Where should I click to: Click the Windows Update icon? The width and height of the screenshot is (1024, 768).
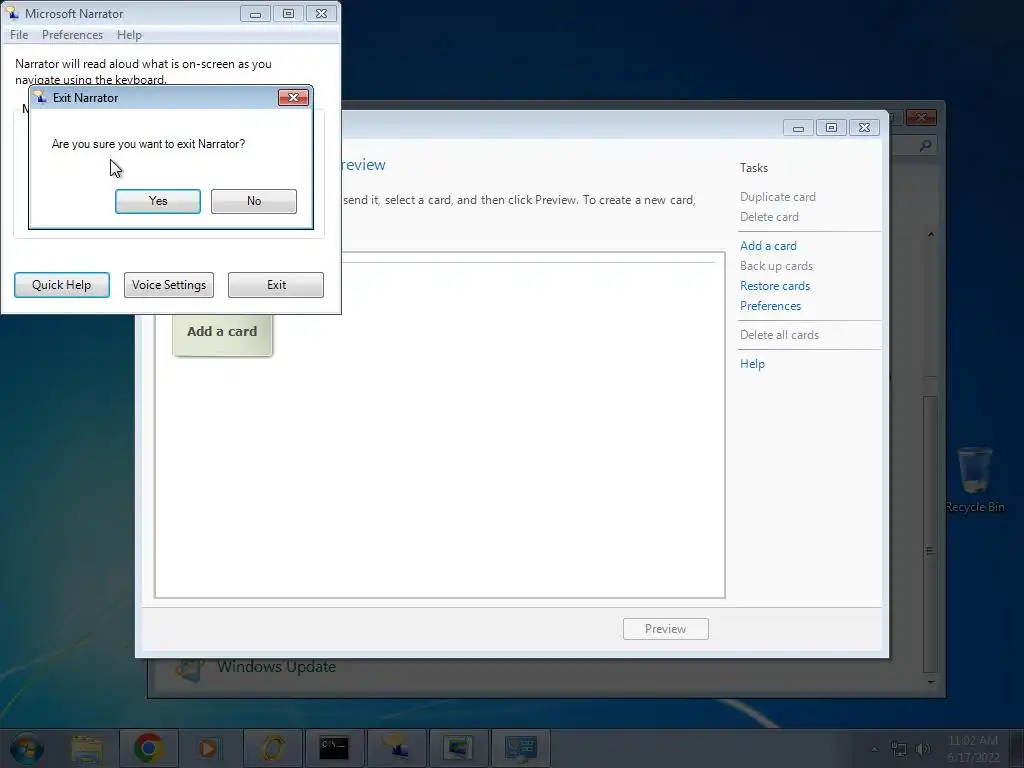[x=190, y=669]
